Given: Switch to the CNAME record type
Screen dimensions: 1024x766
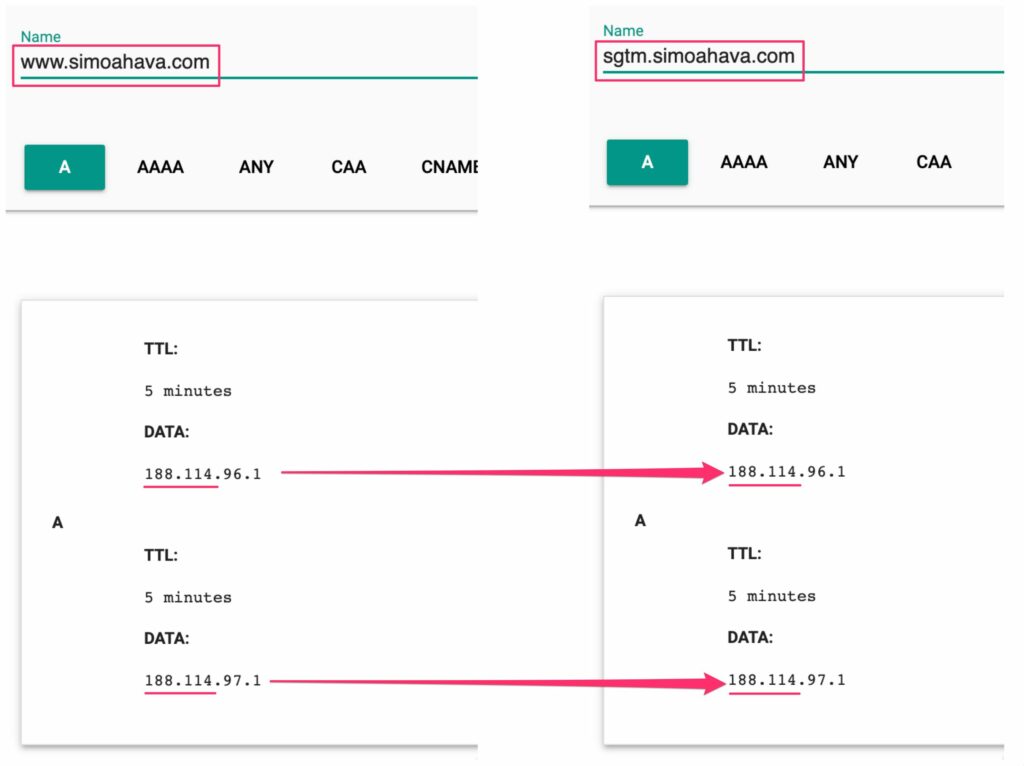Looking at the screenshot, I should [x=449, y=167].
